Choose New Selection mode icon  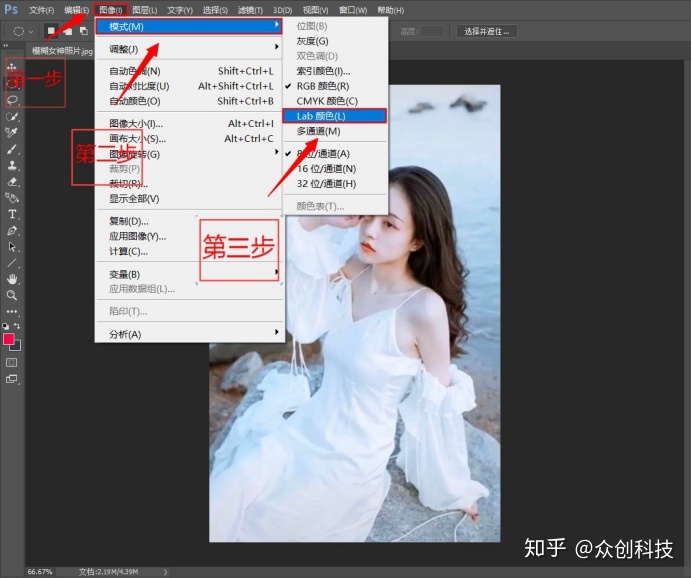click(x=51, y=31)
